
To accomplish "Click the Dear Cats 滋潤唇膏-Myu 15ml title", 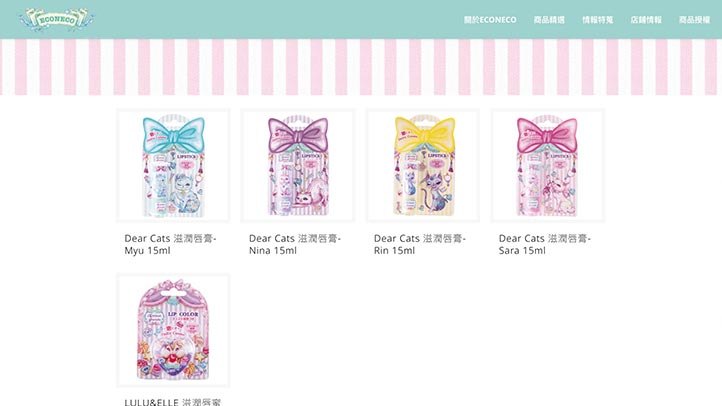I will (170, 244).
